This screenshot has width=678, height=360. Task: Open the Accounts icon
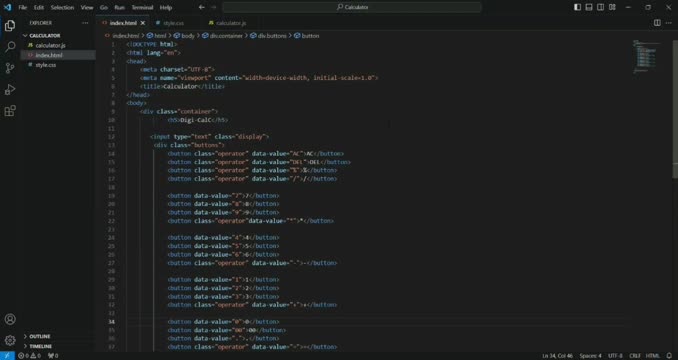pos(10,319)
